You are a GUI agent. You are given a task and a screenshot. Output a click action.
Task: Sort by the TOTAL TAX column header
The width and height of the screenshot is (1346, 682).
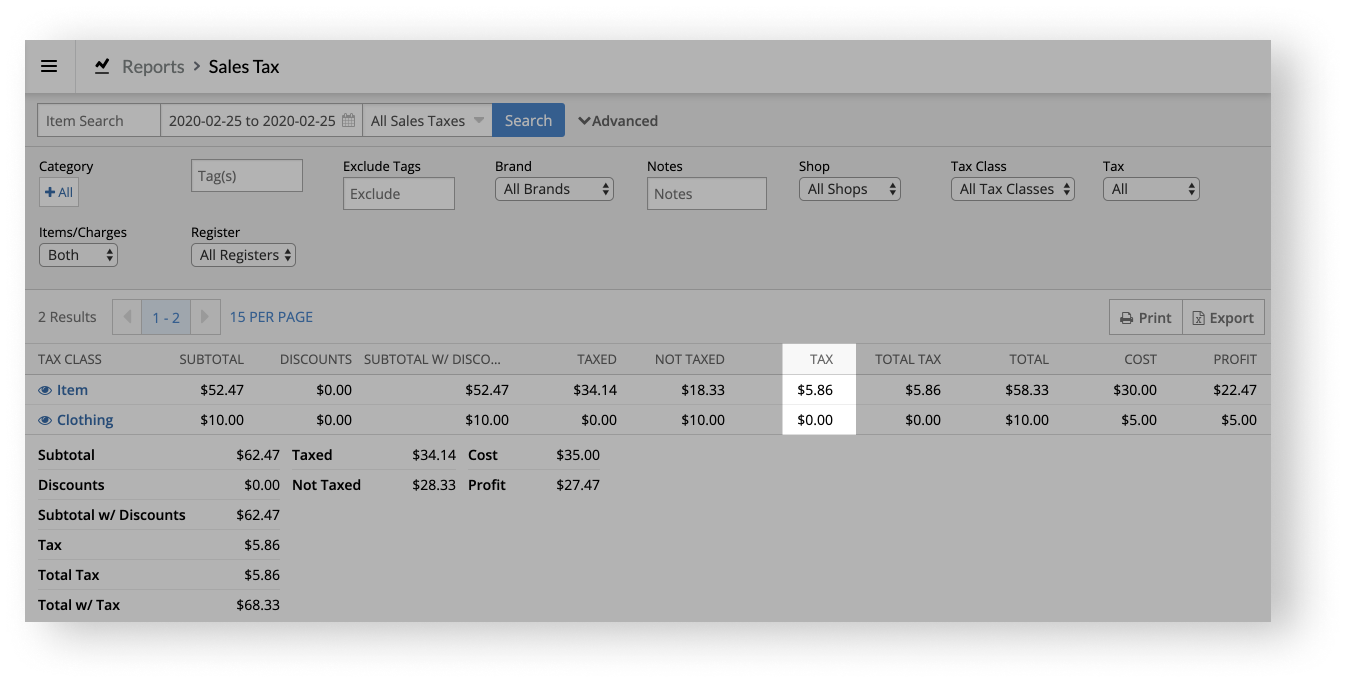(908, 359)
